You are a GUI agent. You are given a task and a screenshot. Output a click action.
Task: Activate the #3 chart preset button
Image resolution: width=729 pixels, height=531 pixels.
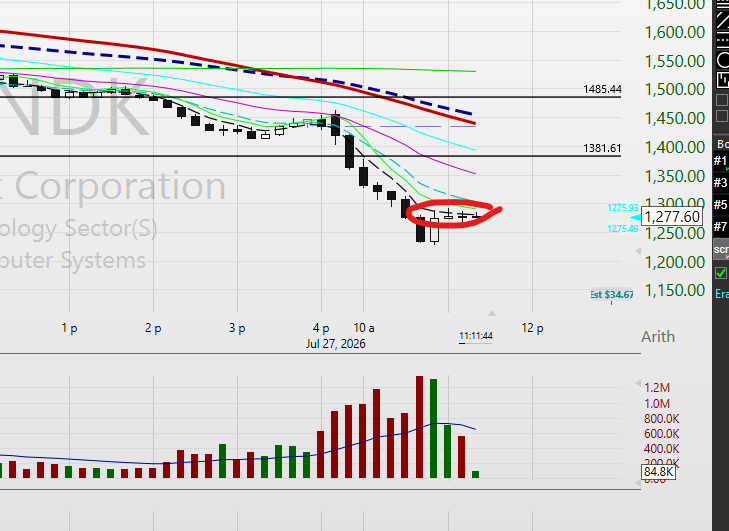[721, 183]
